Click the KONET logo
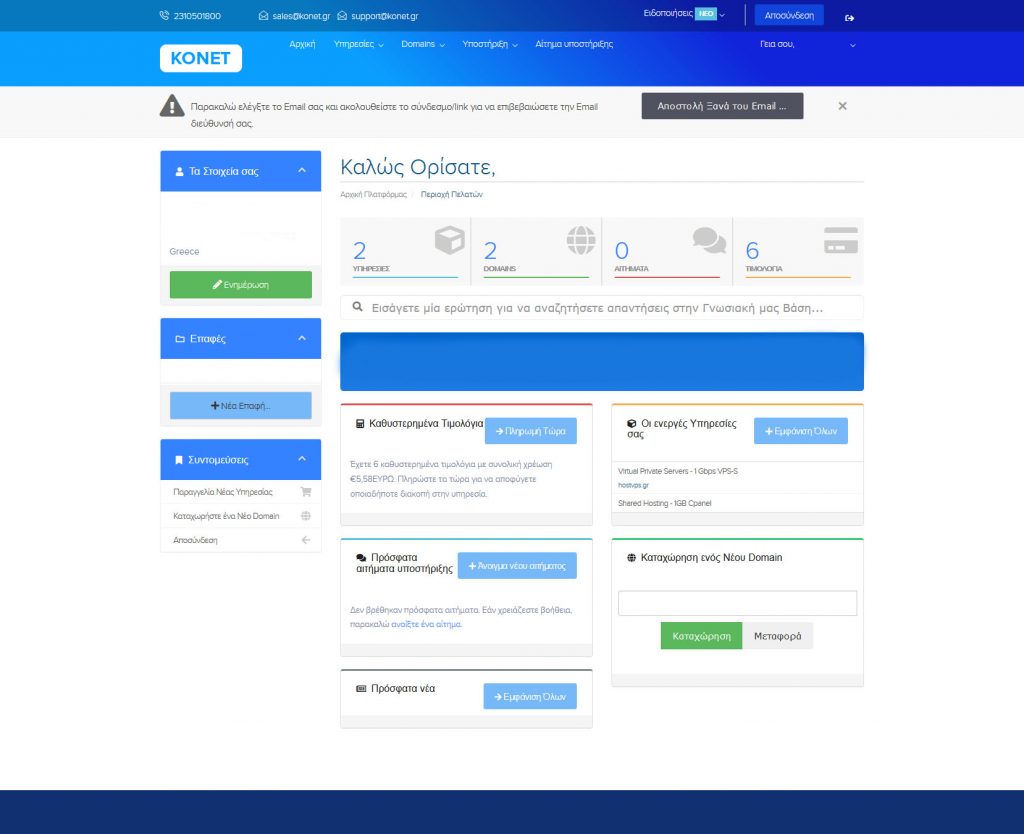This screenshot has height=834, width=1024. pos(200,58)
